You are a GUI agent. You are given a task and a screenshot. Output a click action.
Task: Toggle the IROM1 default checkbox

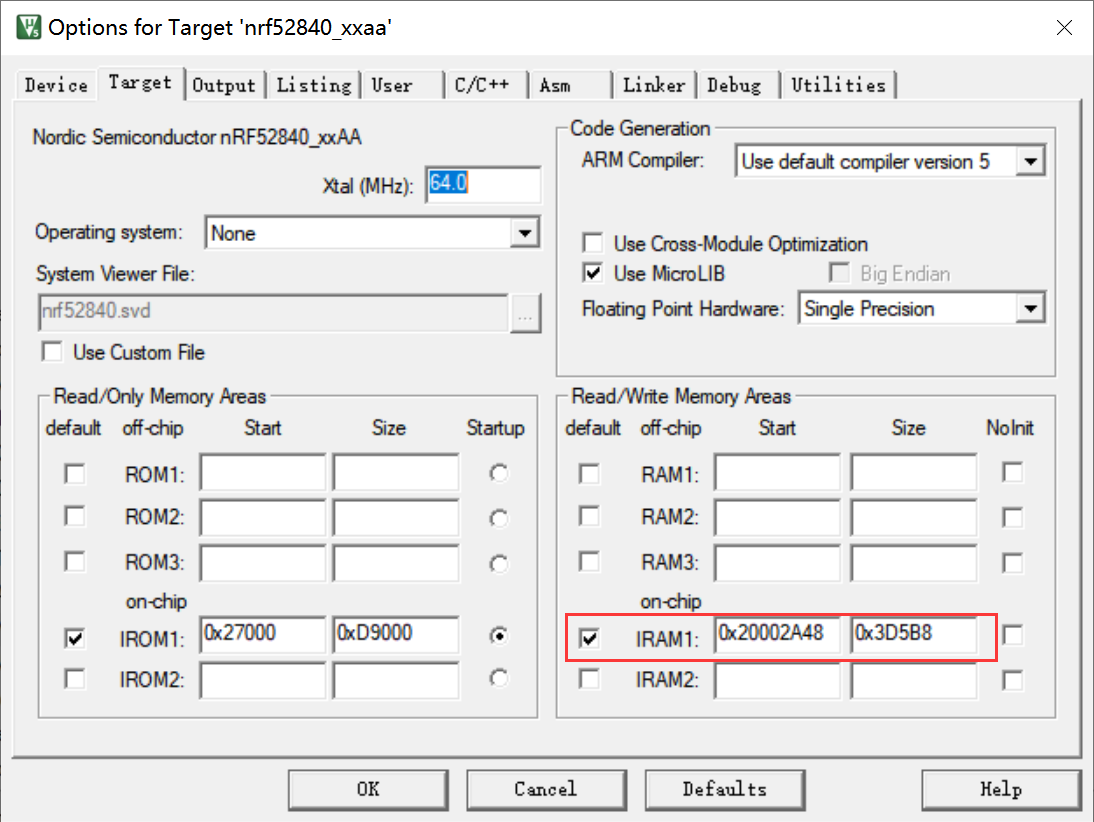click(x=75, y=638)
